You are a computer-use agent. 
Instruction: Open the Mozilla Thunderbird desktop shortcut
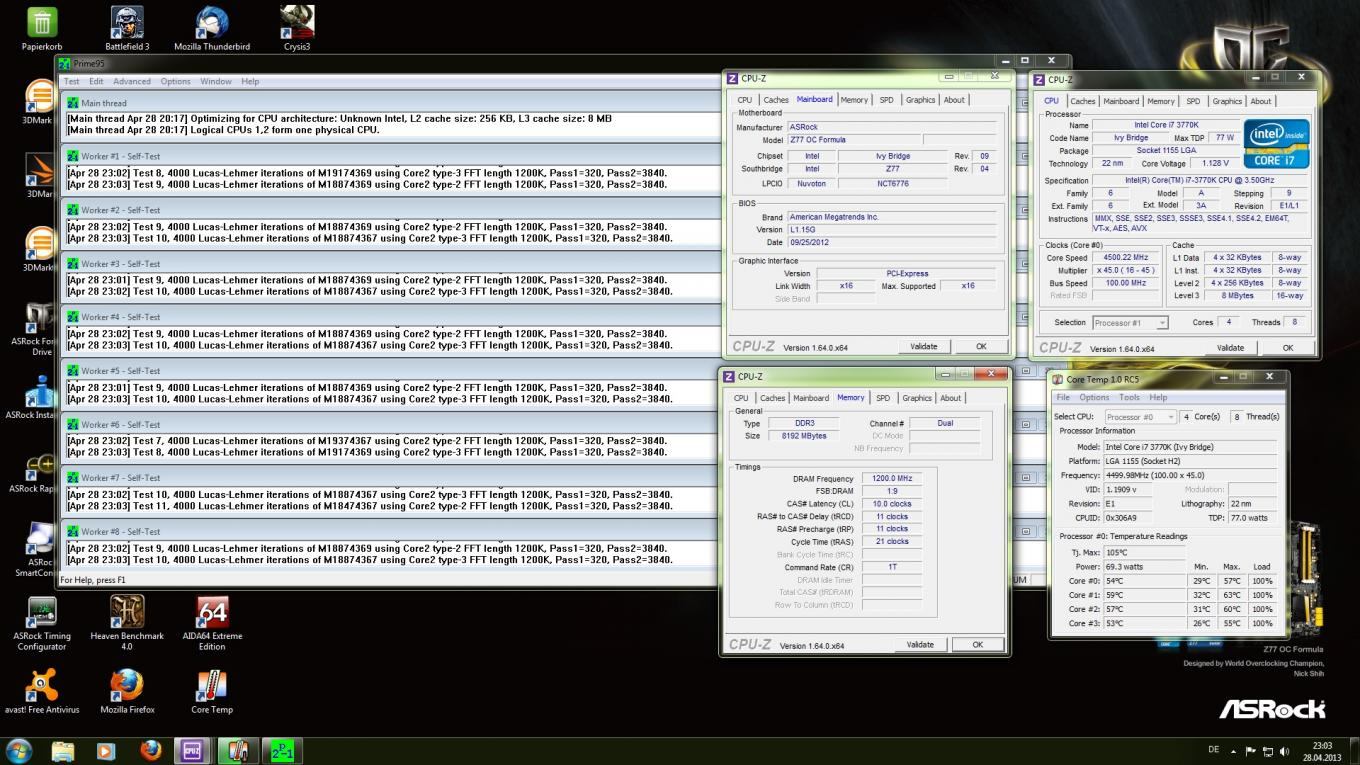click(x=212, y=30)
